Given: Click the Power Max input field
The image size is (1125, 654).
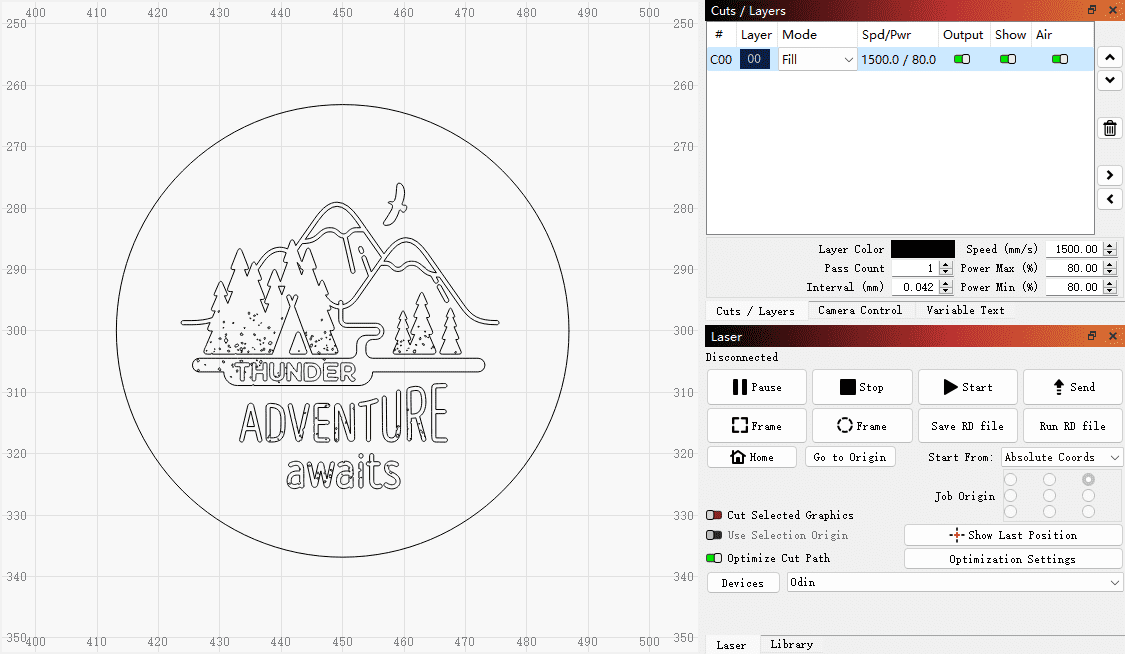Looking at the screenshot, I should pos(1075,268).
